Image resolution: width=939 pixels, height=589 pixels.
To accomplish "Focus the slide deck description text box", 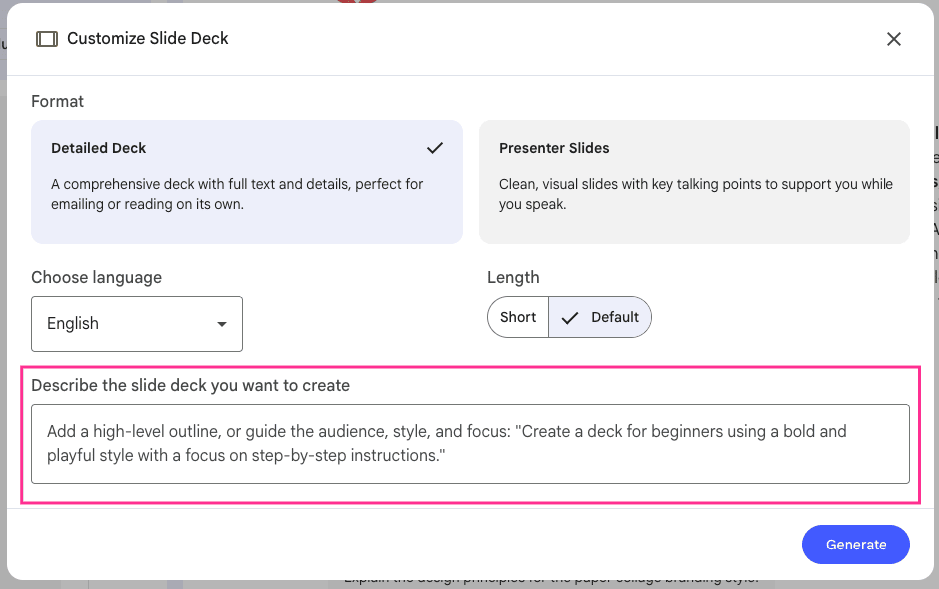I will tap(470, 443).
